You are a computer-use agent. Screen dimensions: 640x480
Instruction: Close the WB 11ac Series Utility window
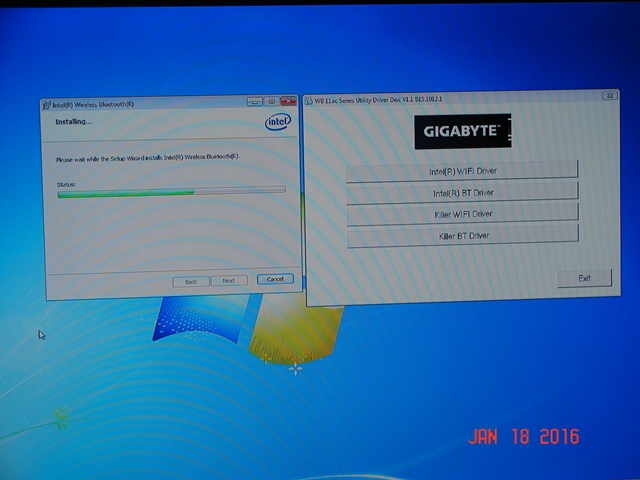point(610,95)
